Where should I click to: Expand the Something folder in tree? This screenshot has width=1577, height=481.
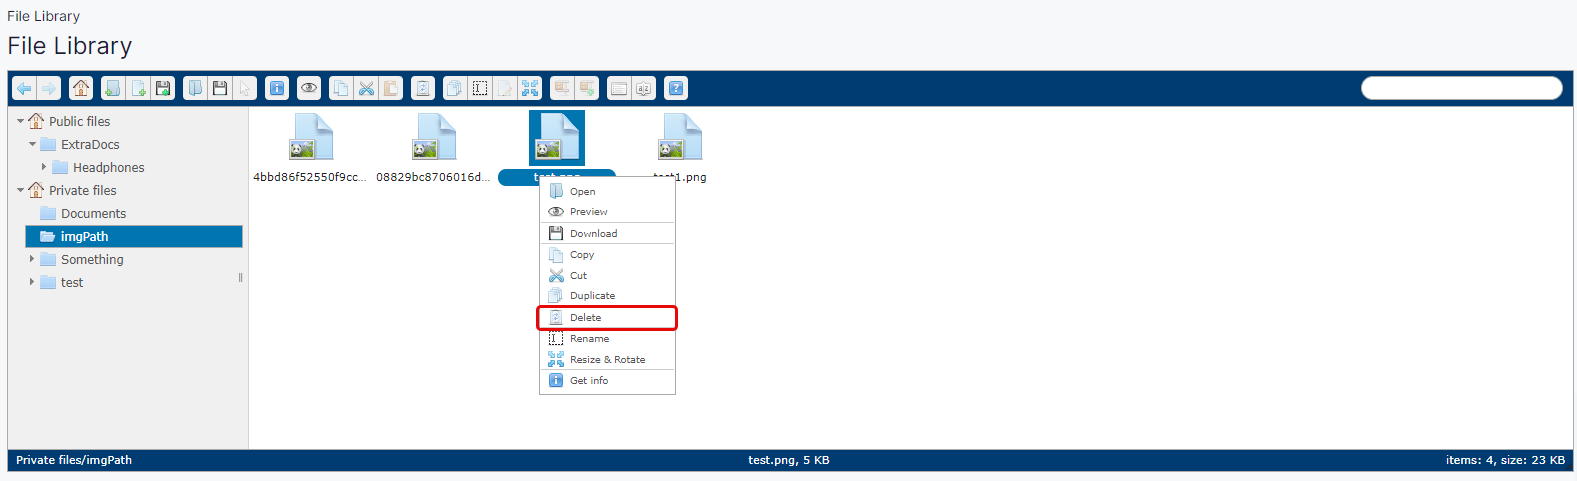pos(32,259)
